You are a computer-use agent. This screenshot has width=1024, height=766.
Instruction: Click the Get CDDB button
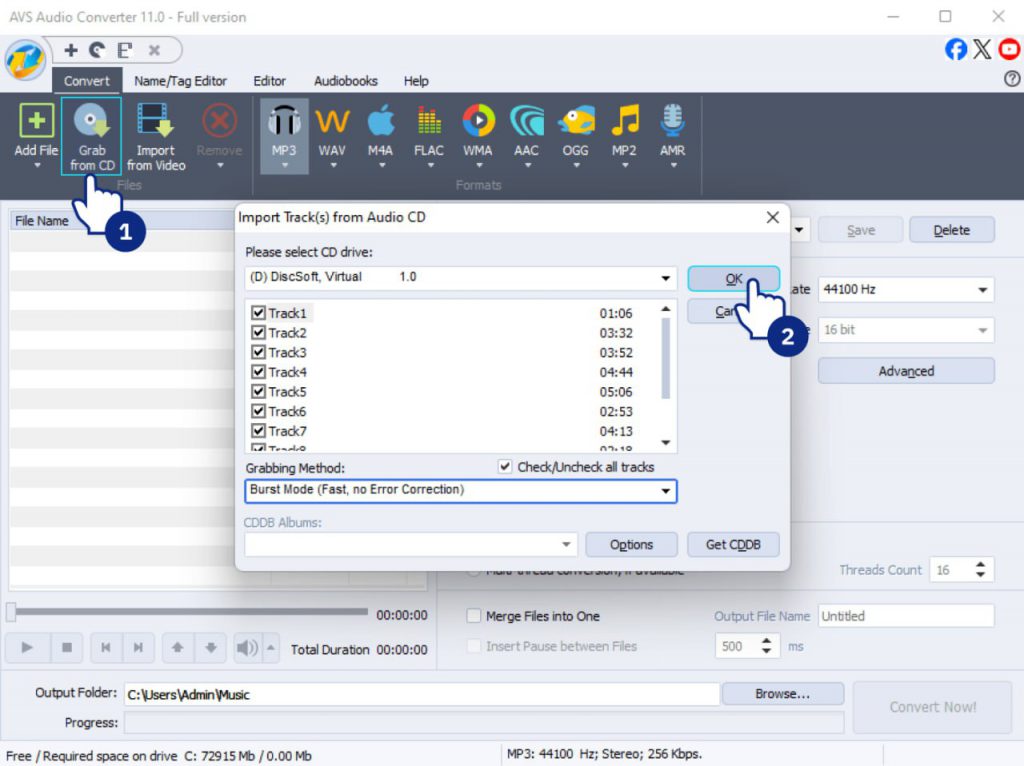click(x=732, y=545)
